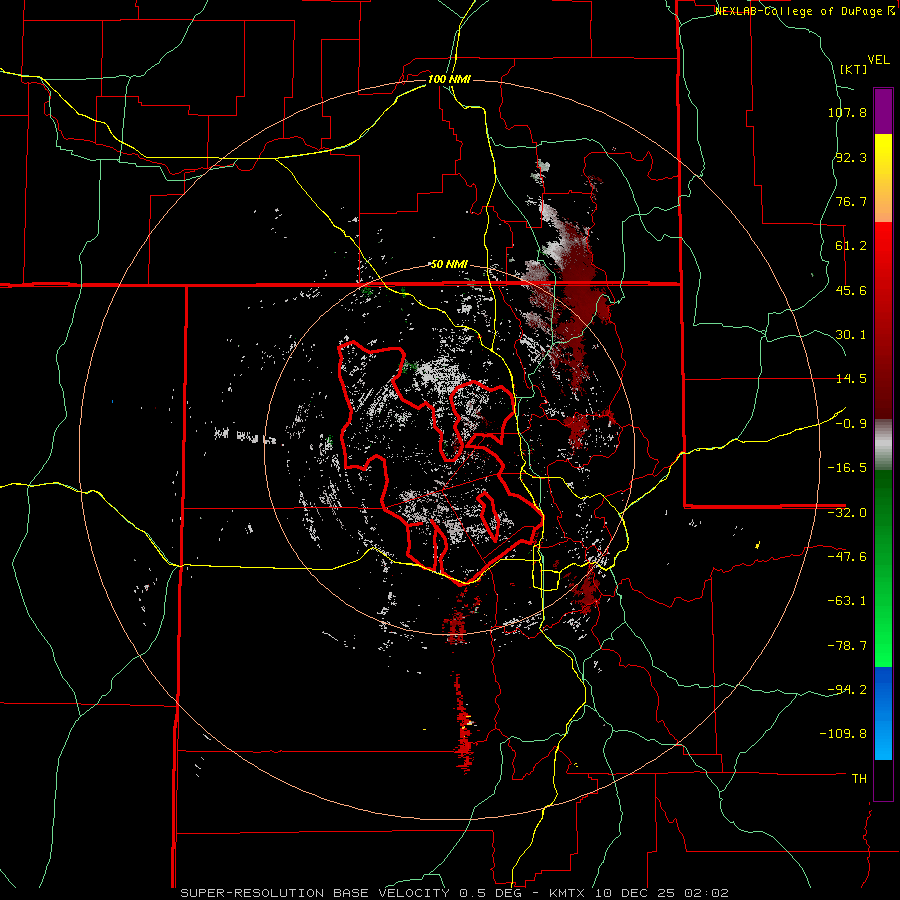Click the purple segment of velocity color bar
Screen dimensions: 900x900
(883, 111)
